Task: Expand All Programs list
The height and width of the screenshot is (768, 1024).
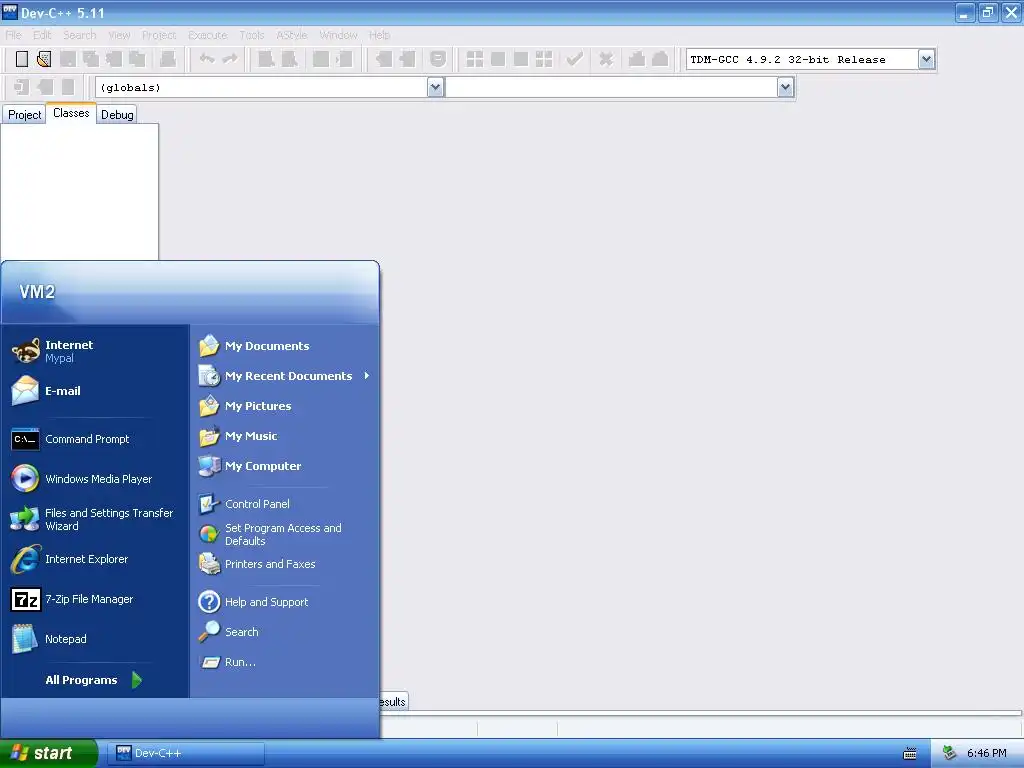Action: click(x=93, y=680)
